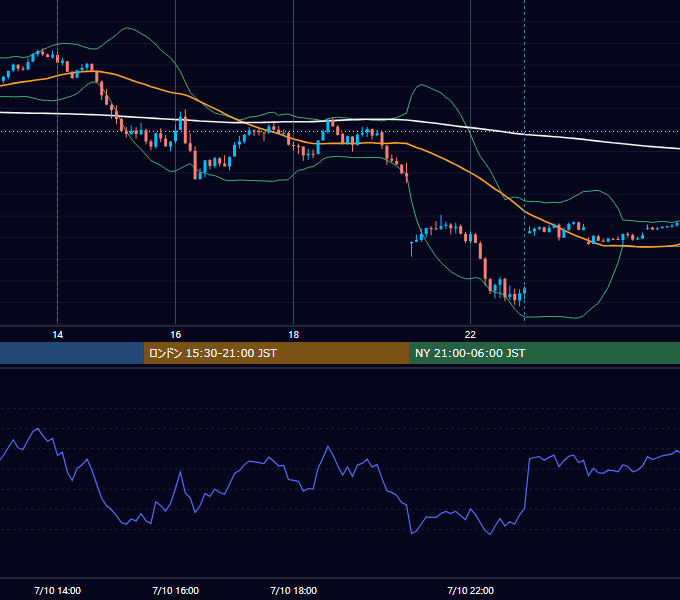
Task: Click the 7/10 22:00 label on indicator axis
Action: (470, 590)
